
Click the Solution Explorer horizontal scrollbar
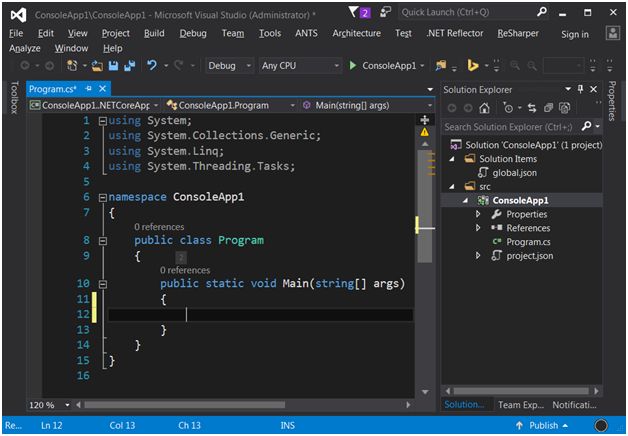521,391
